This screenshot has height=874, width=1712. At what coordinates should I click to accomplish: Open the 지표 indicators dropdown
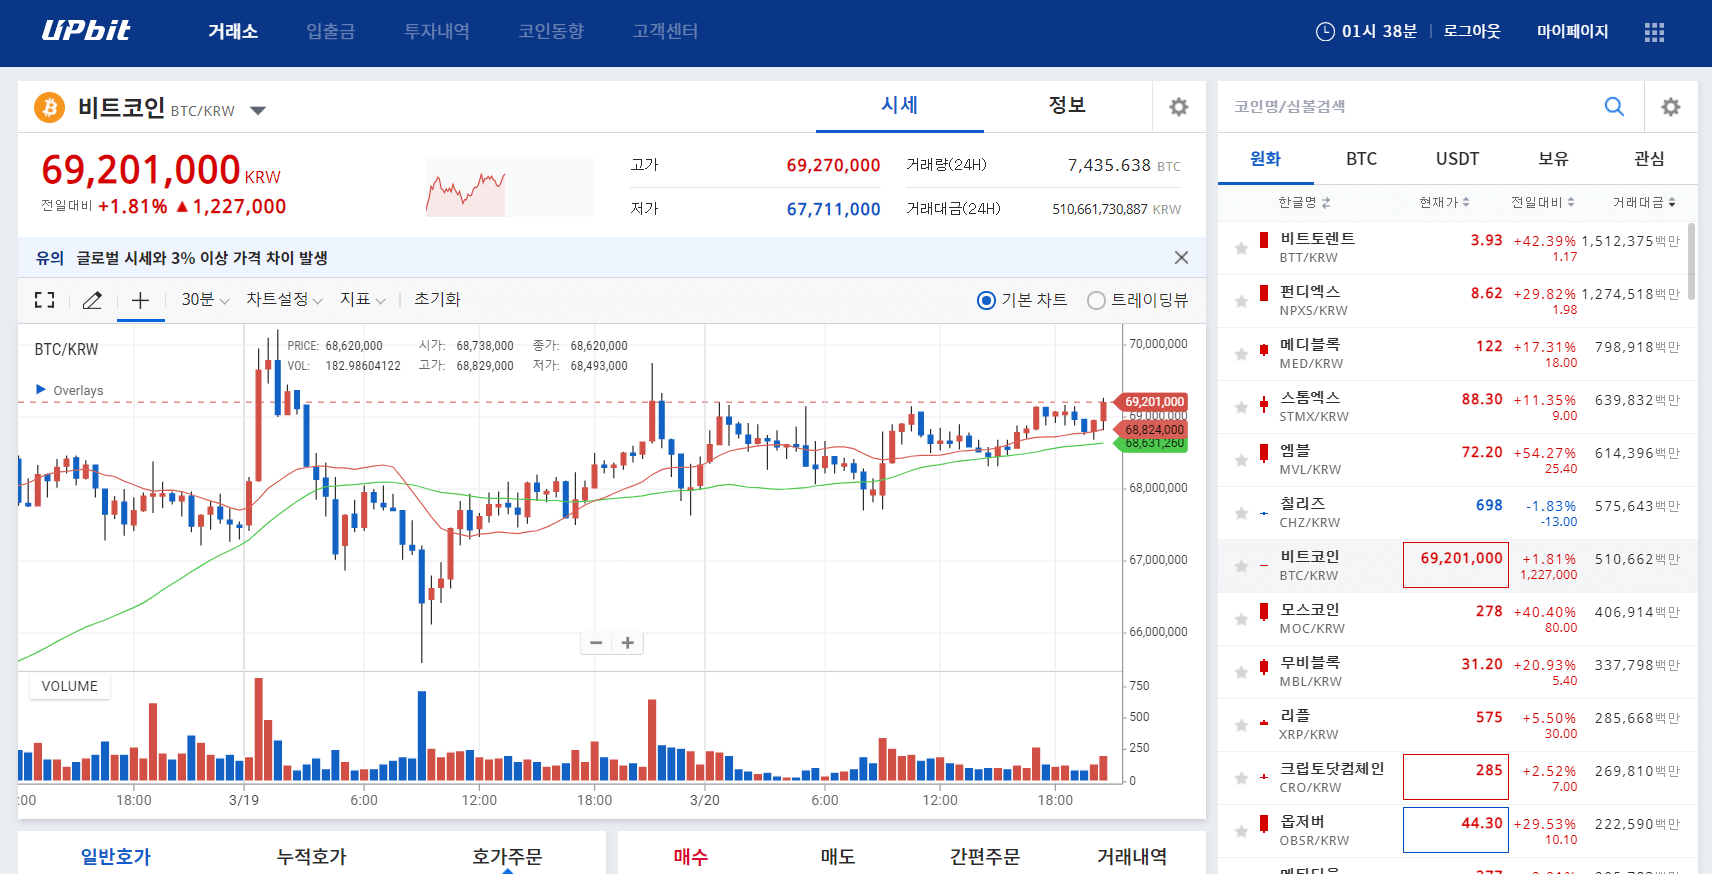pyautogui.click(x=362, y=300)
